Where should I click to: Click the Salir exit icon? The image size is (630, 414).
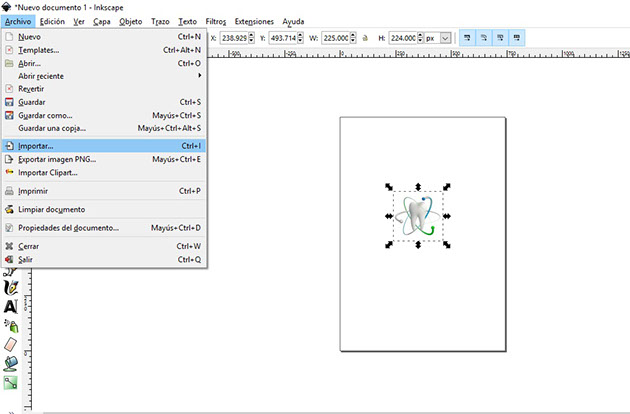click(9, 259)
